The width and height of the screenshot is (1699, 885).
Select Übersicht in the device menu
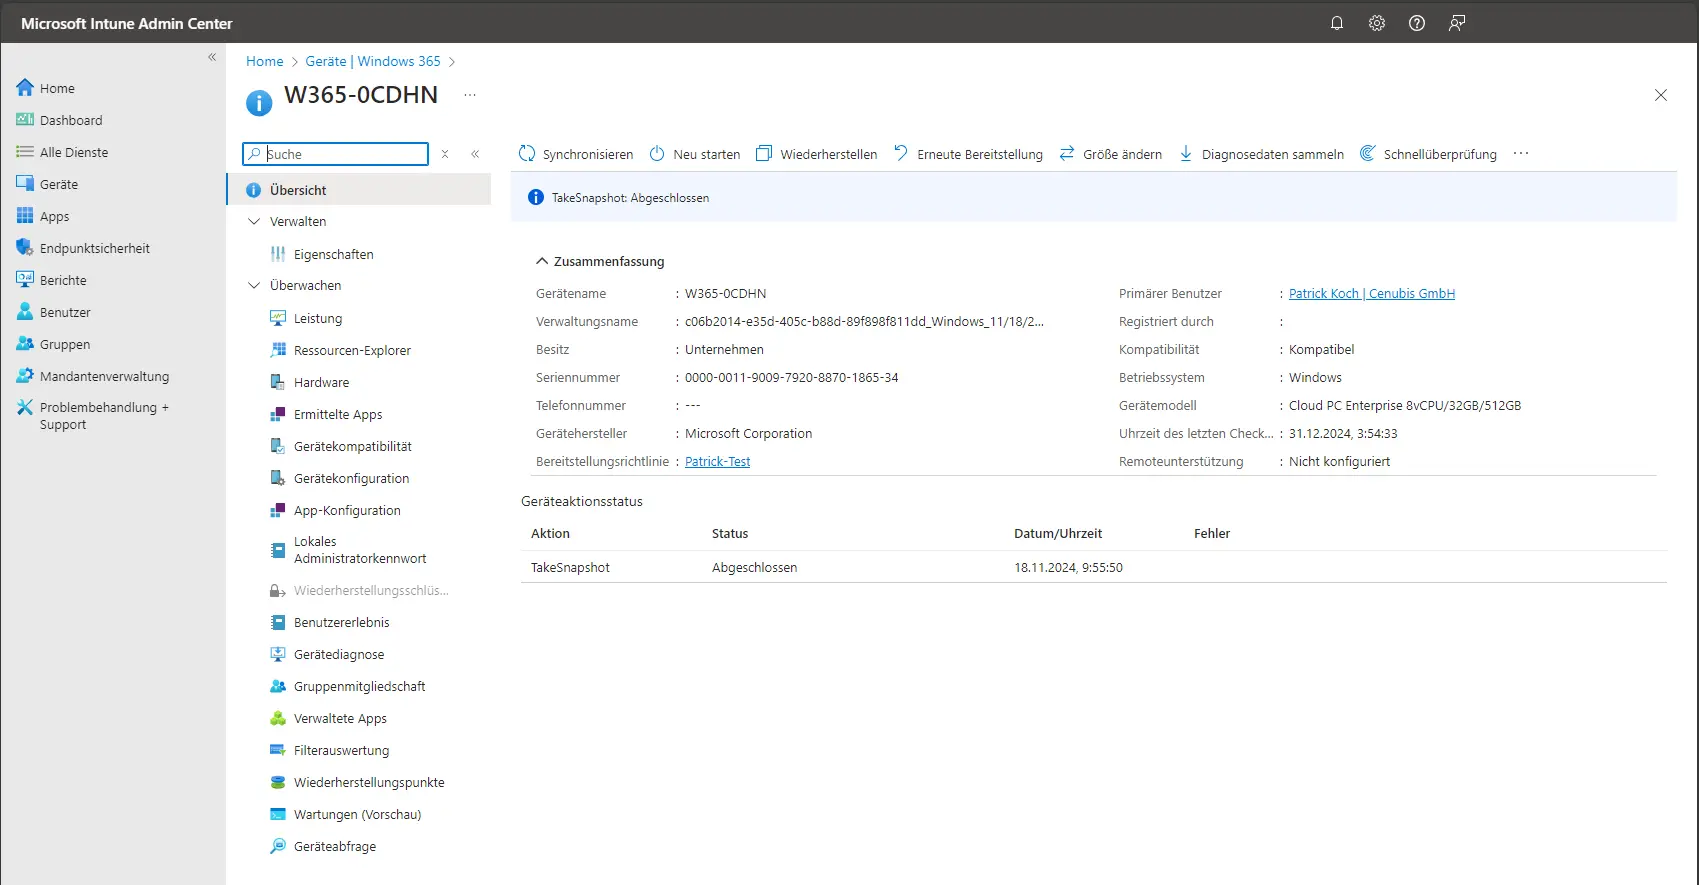[x=359, y=190]
